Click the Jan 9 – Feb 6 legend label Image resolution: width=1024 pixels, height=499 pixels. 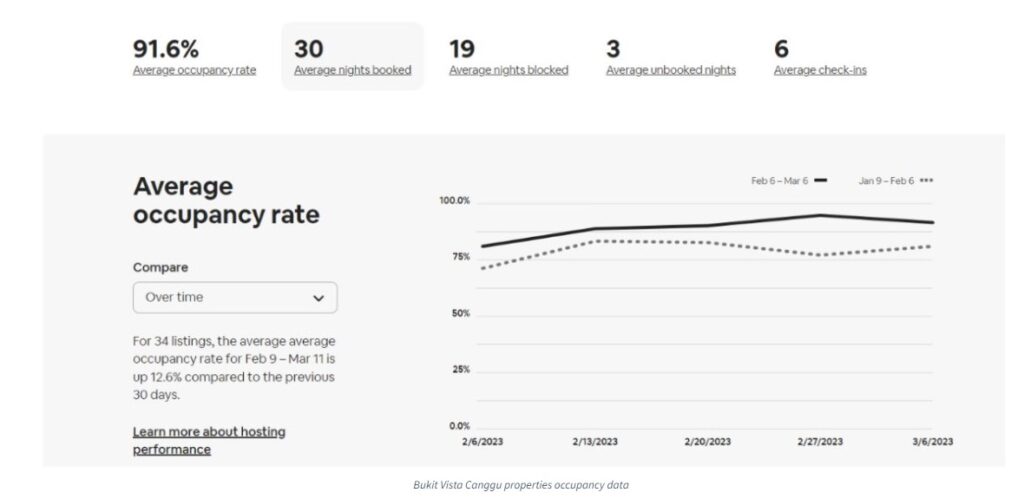[x=886, y=180]
